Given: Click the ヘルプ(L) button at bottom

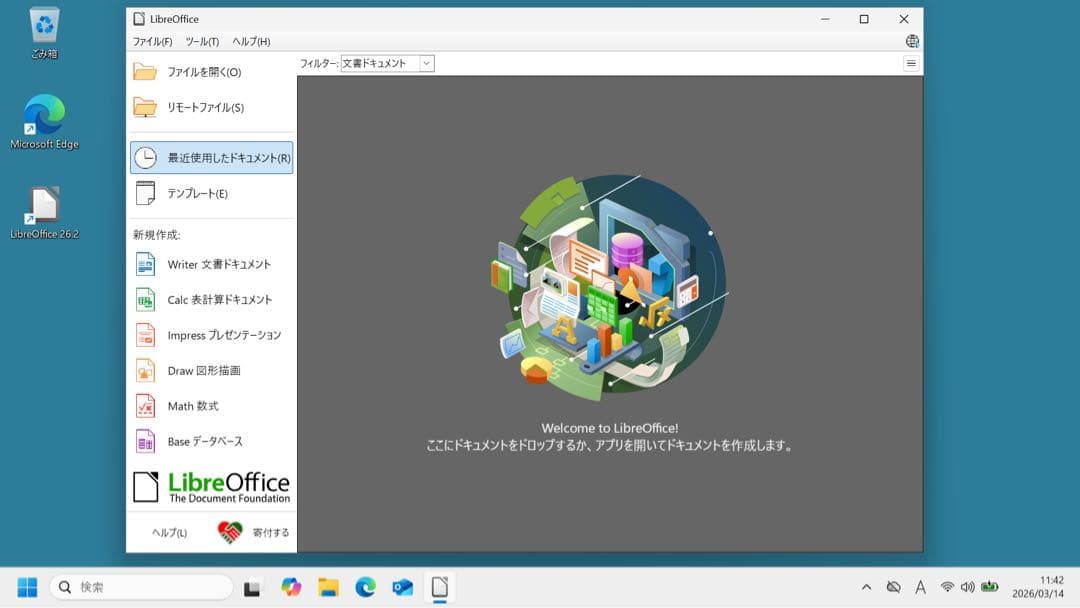Looking at the screenshot, I should (x=169, y=532).
